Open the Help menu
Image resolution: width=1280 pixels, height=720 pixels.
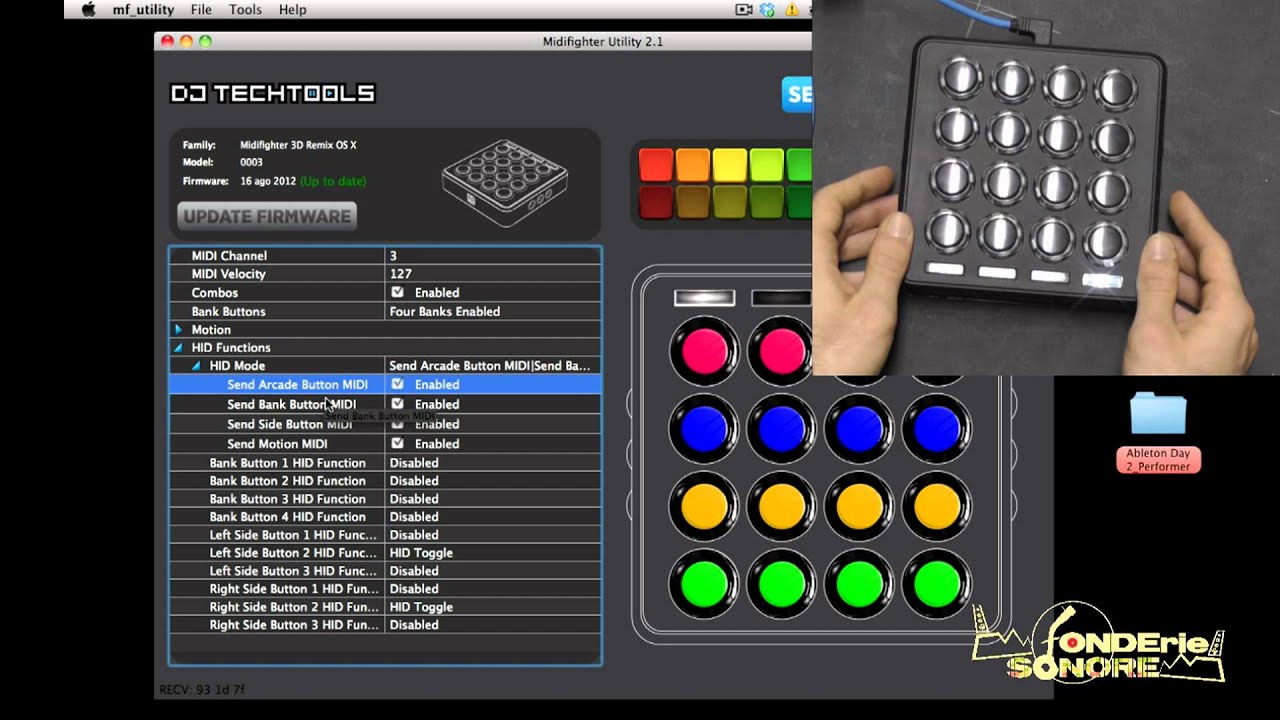pyautogui.click(x=292, y=10)
